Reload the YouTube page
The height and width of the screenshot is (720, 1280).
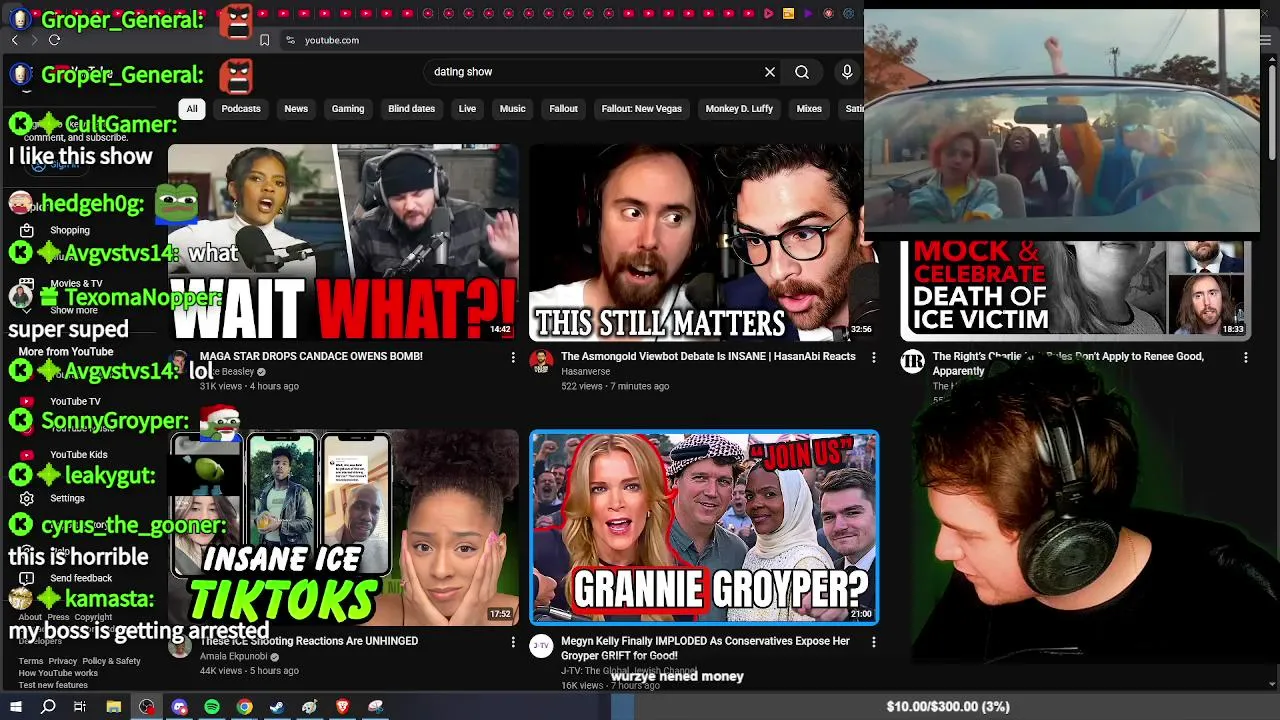54,40
